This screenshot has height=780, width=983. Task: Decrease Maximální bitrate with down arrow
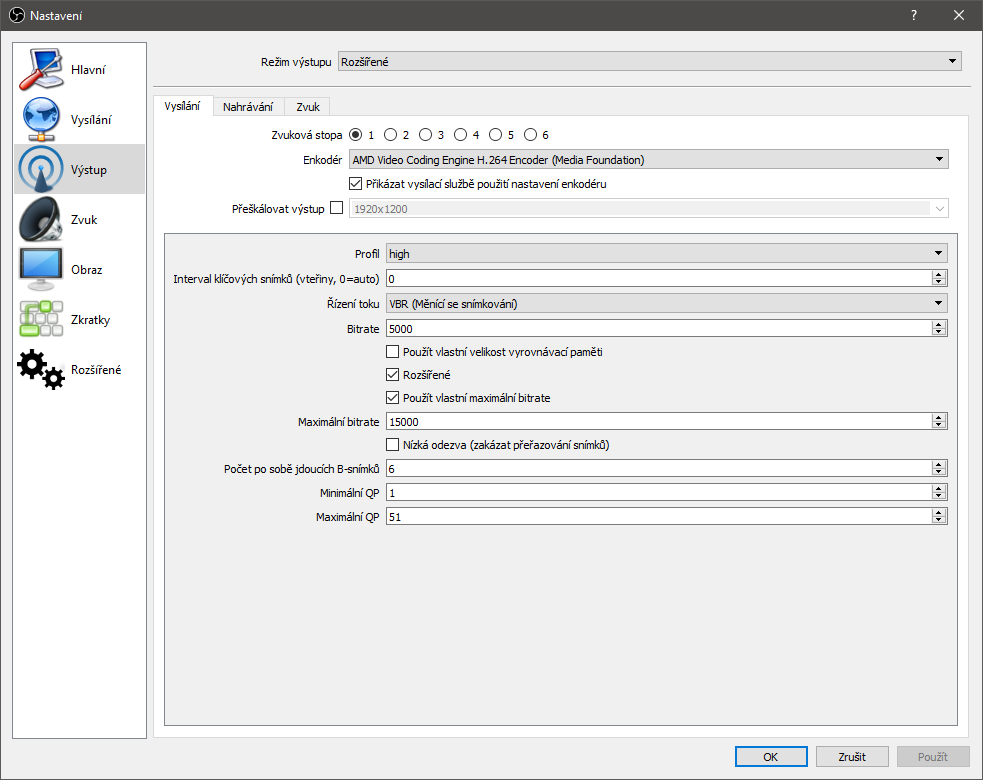(938, 425)
